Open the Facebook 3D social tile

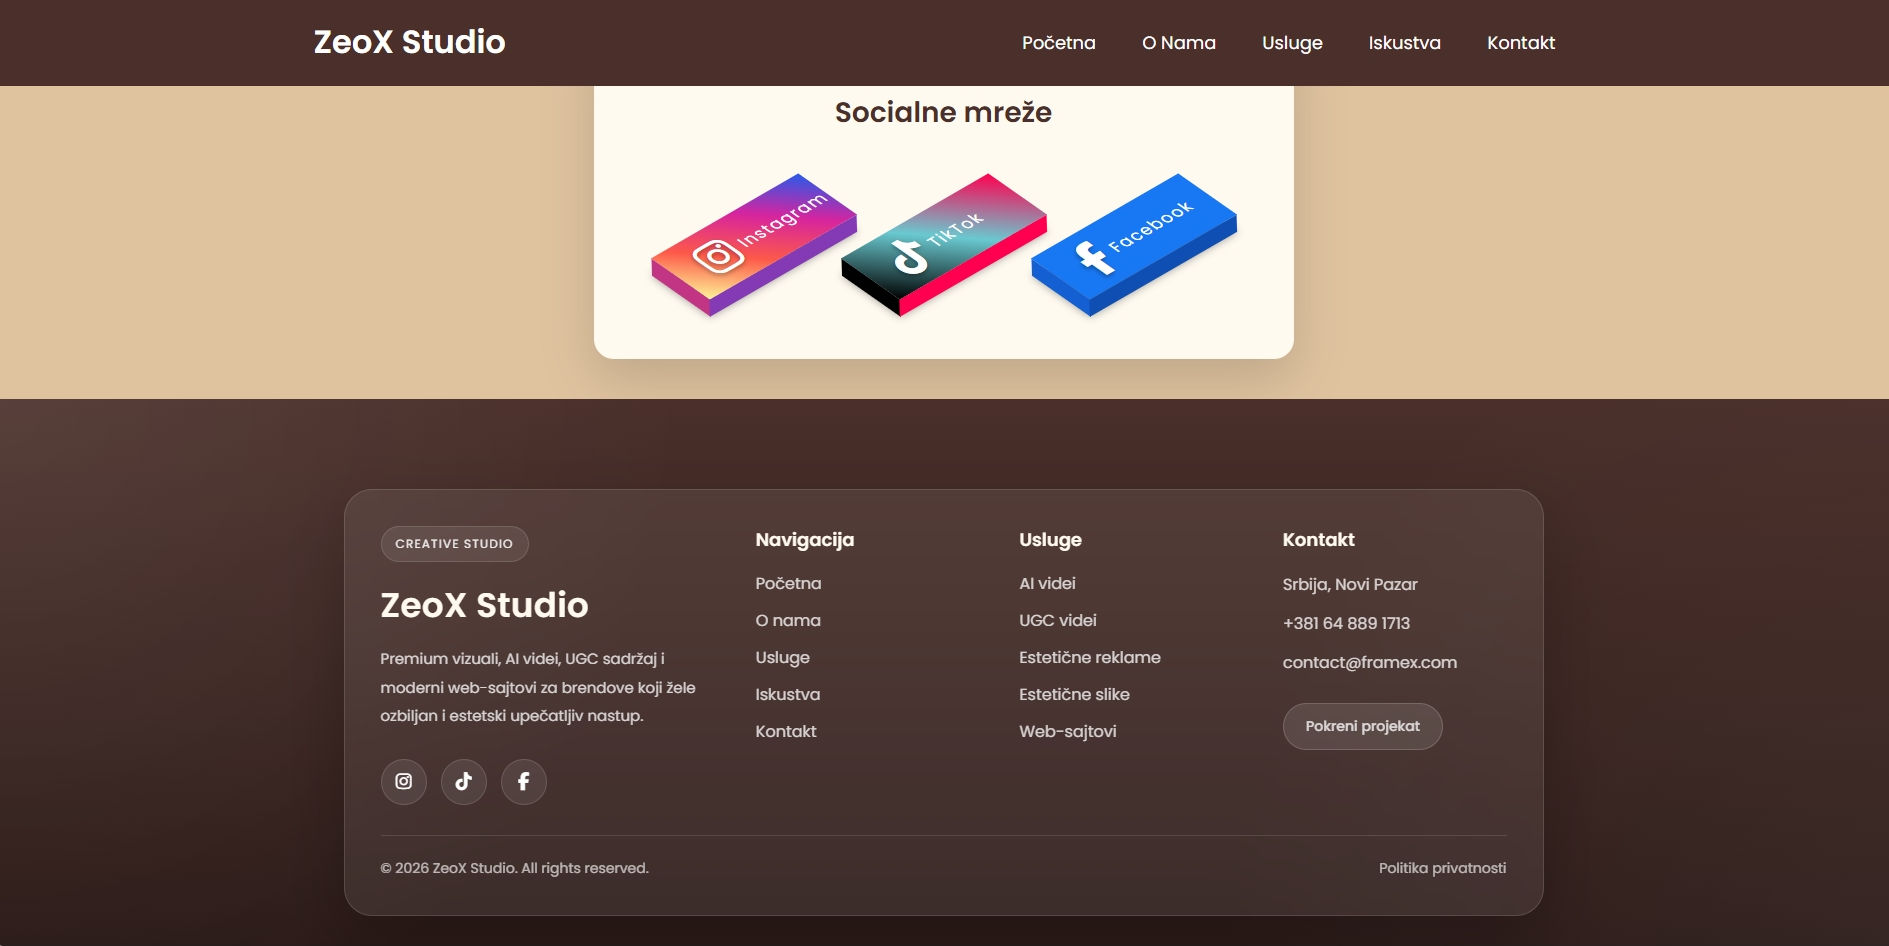click(x=1134, y=245)
